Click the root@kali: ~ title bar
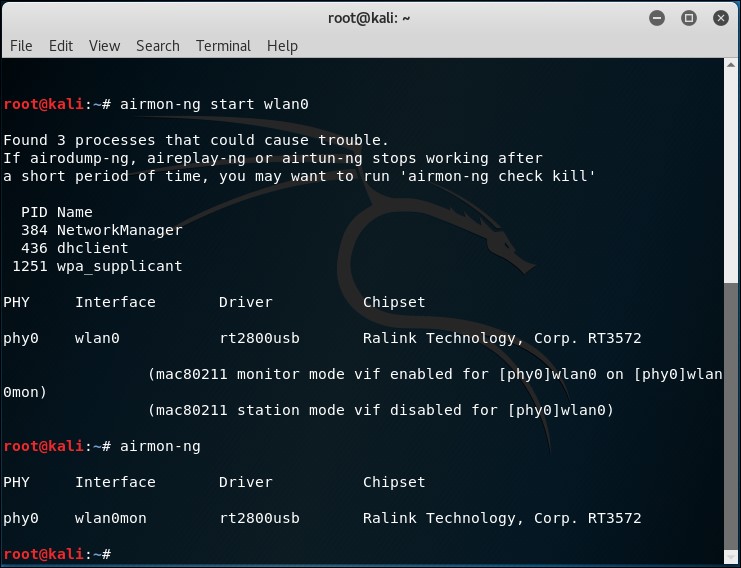The image size is (741, 568). click(369, 18)
